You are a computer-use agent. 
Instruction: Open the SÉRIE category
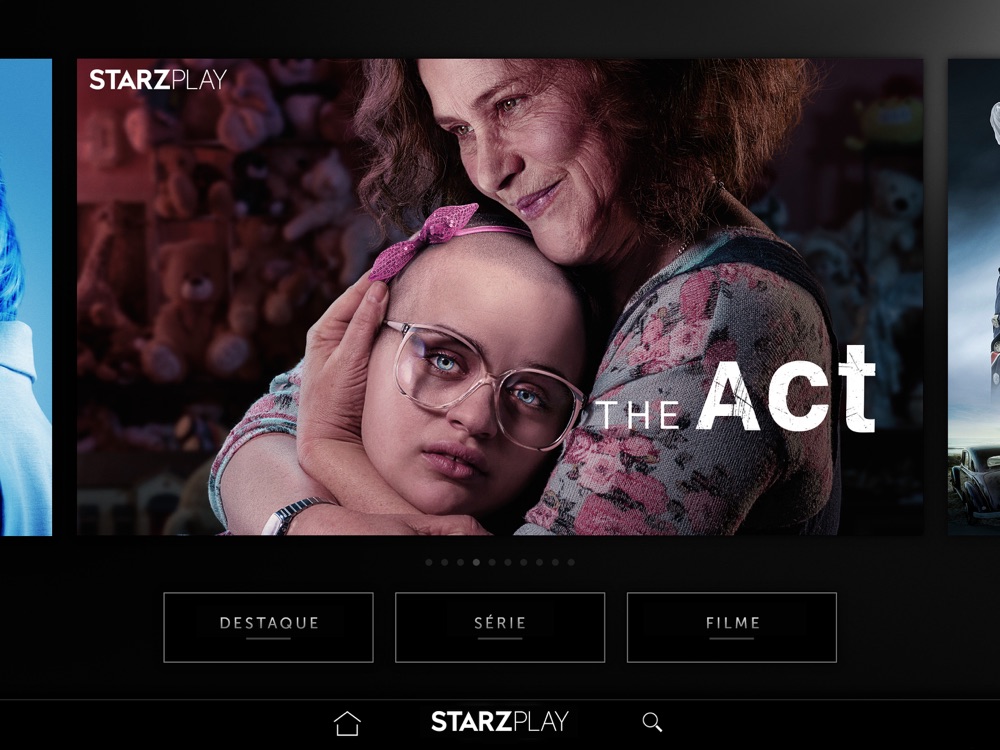click(500, 628)
